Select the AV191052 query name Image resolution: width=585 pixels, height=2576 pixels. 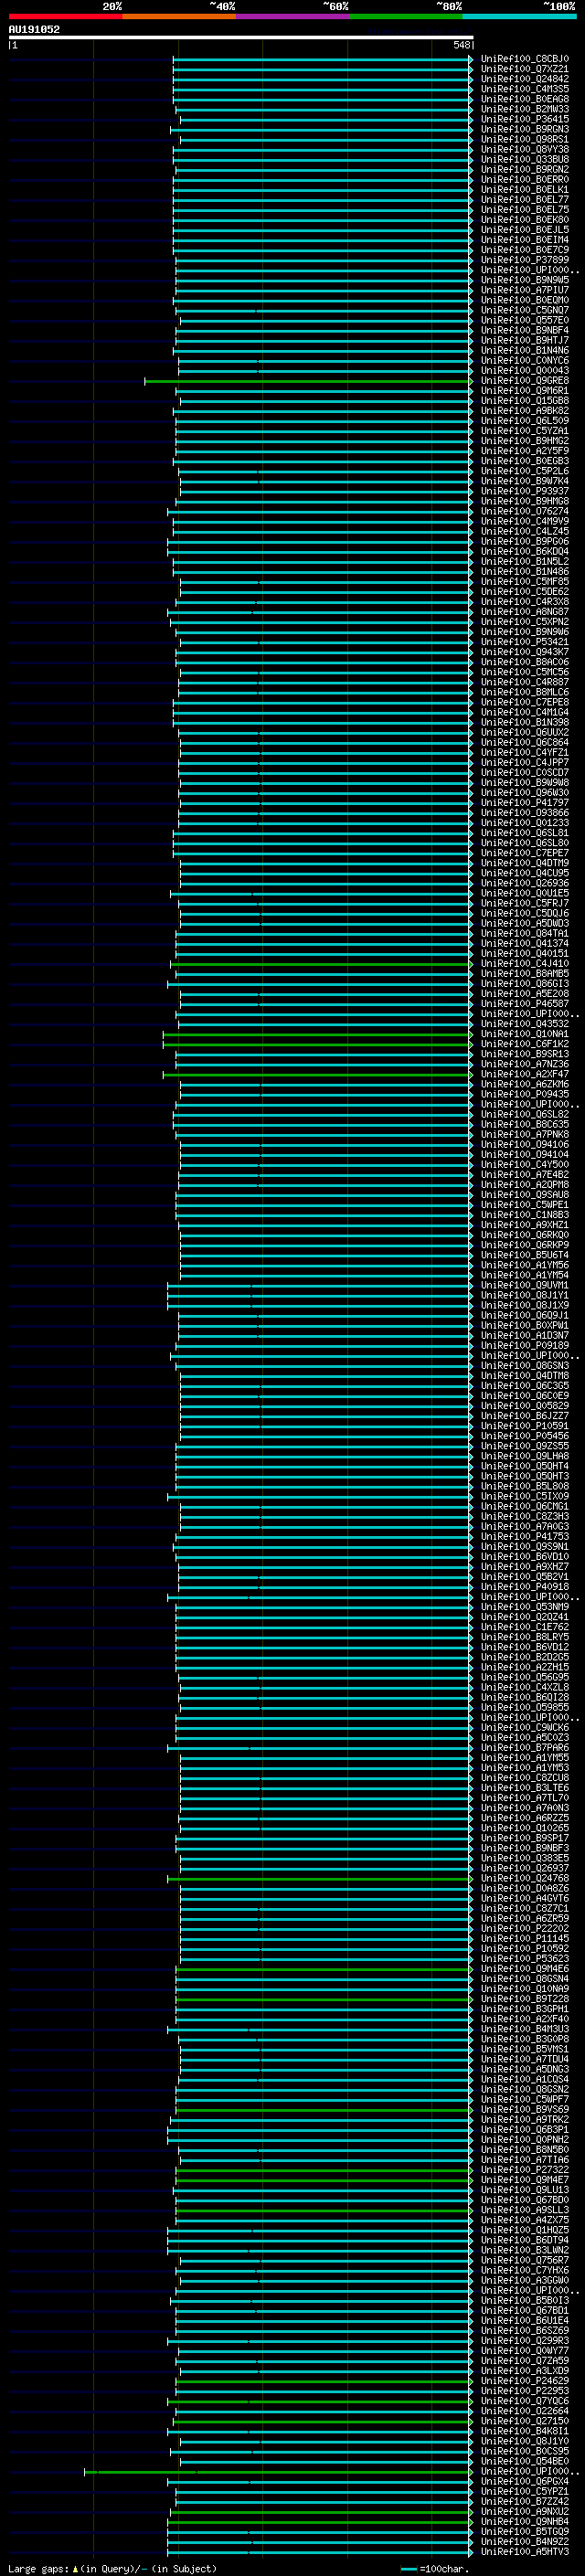(34, 29)
